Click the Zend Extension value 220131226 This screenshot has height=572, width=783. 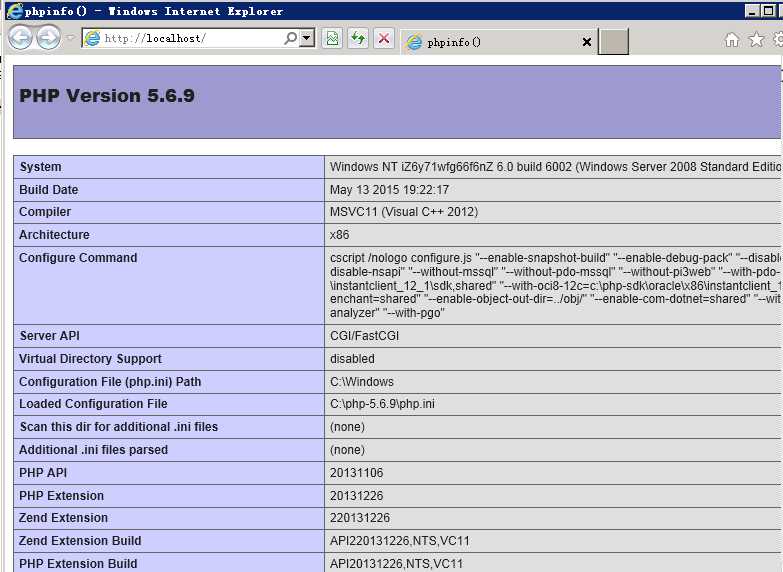pos(360,518)
